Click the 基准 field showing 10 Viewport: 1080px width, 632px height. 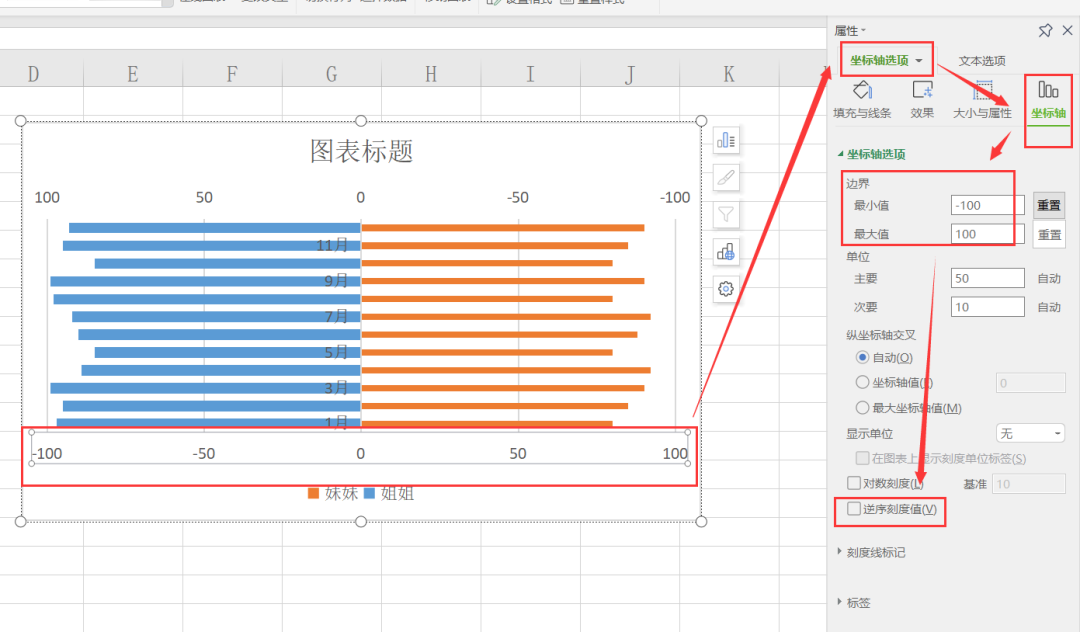tap(1030, 483)
